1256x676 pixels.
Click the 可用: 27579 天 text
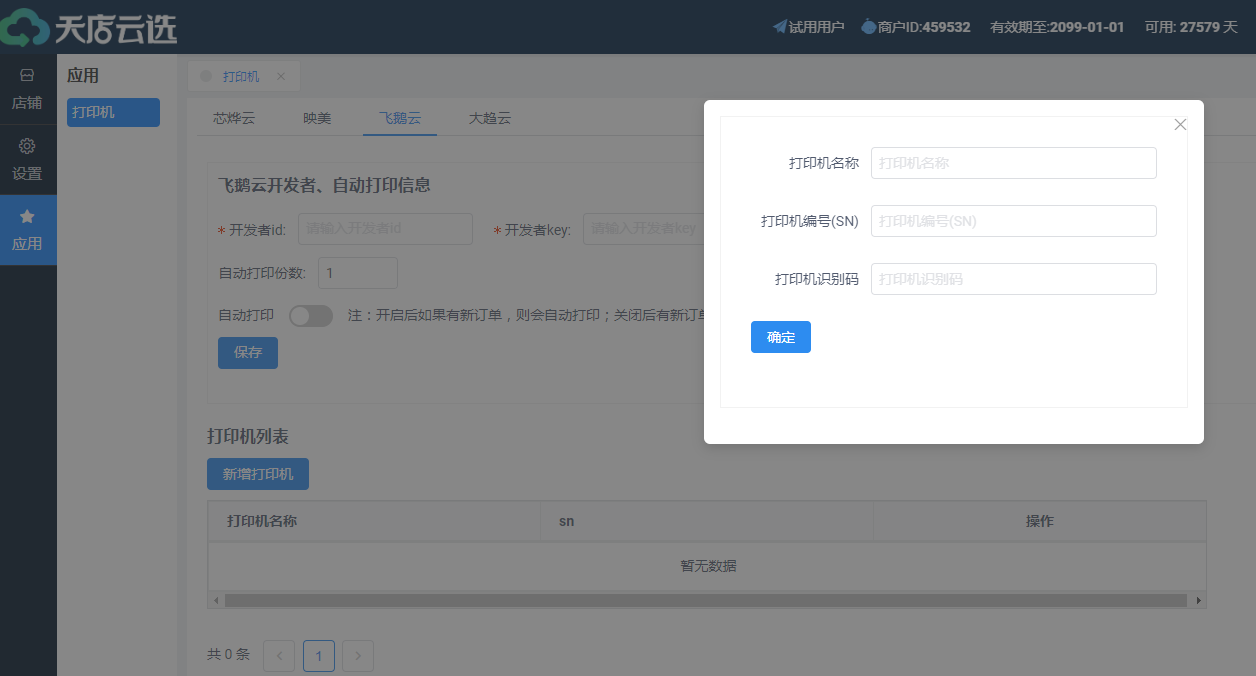1191,27
